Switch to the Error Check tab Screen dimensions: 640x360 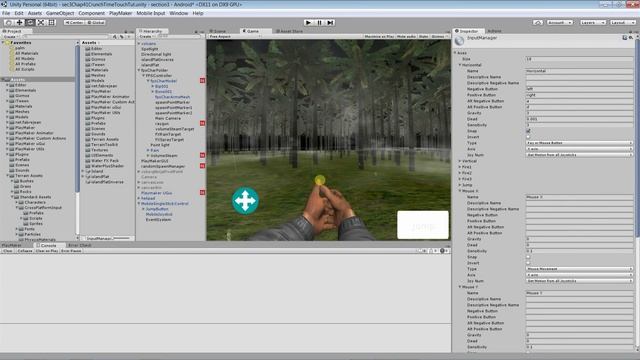pyautogui.click(x=80, y=245)
